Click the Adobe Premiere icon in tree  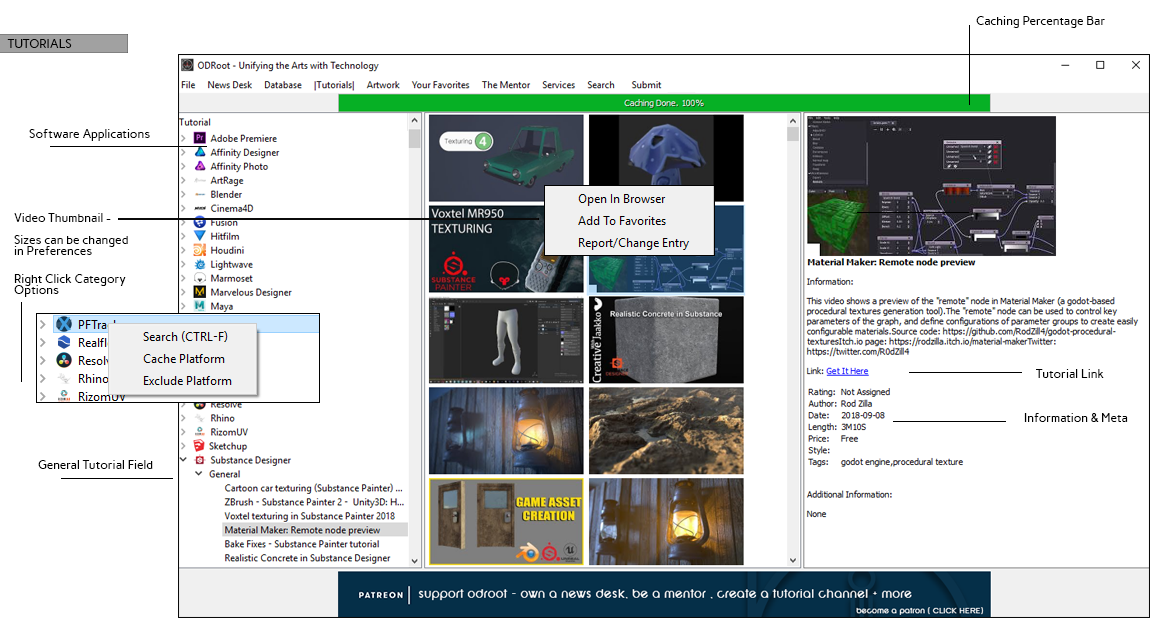pyautogui.click(x=200, y=139)
